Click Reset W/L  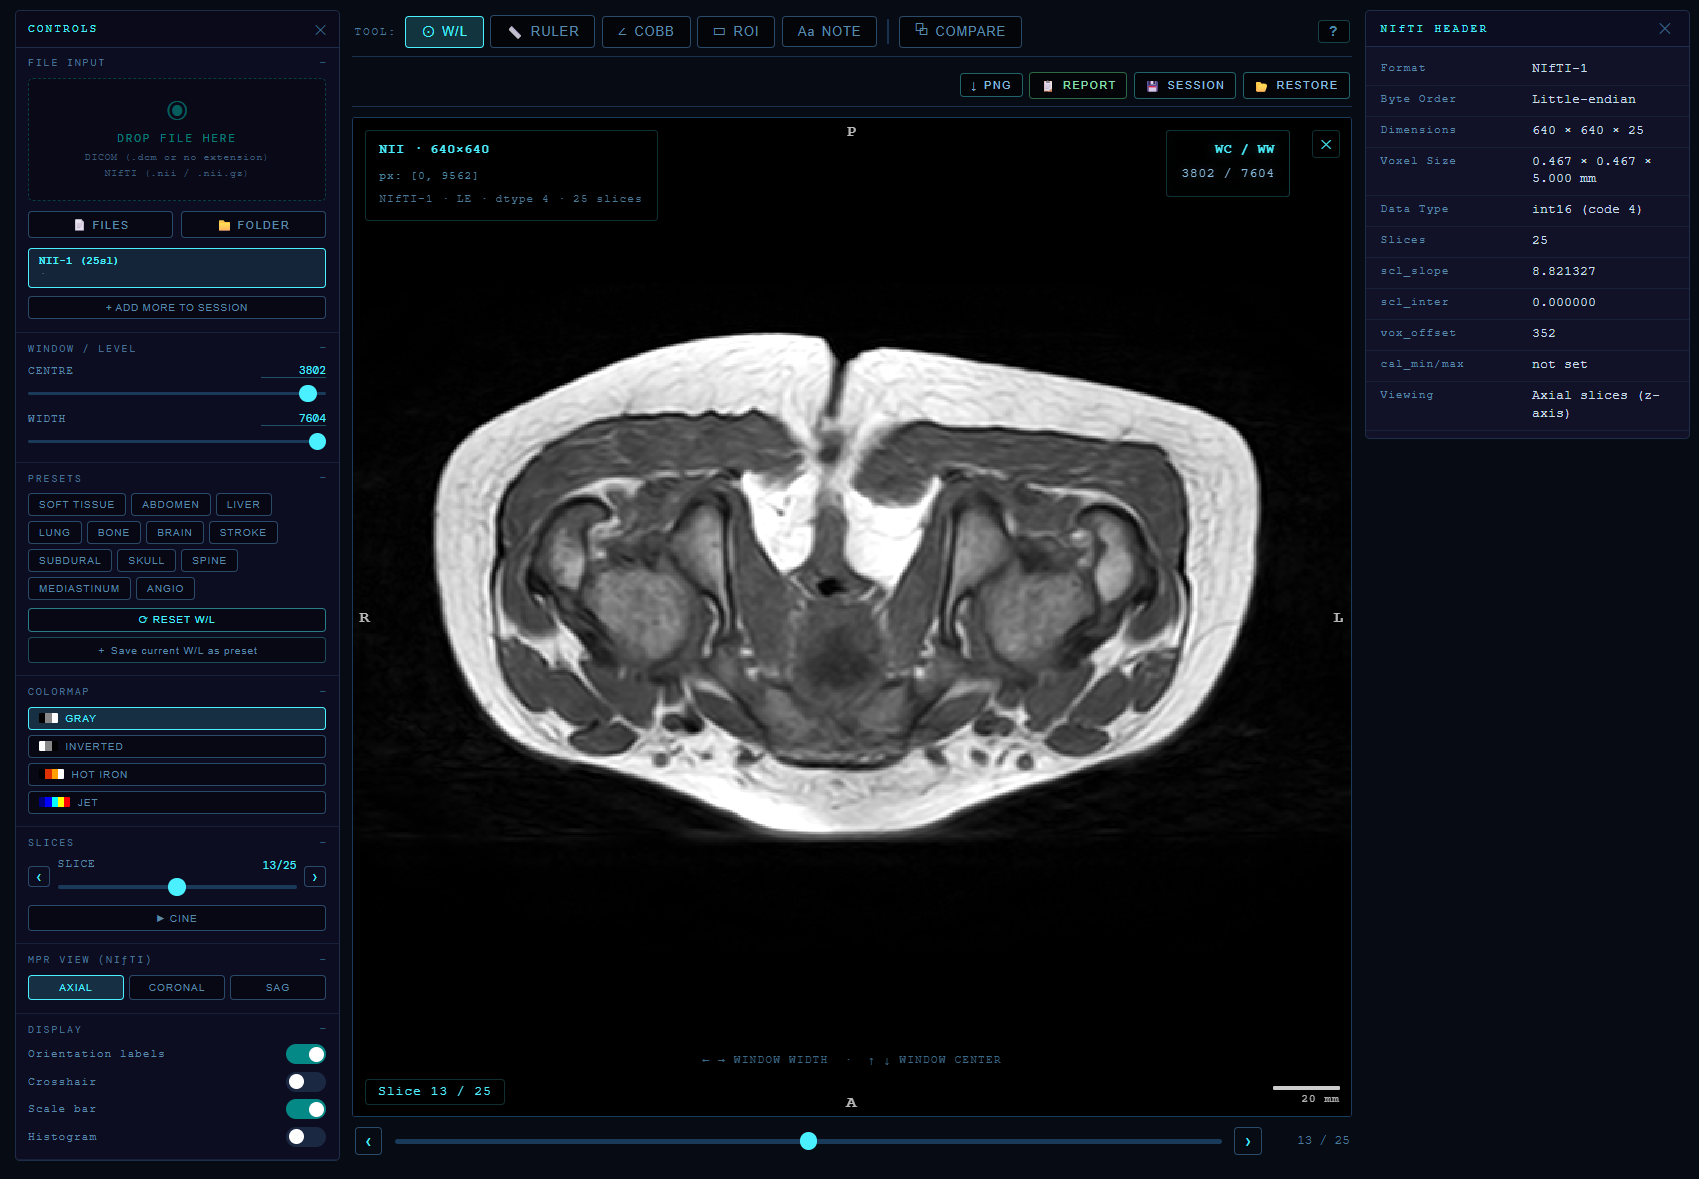click(177, 620)
